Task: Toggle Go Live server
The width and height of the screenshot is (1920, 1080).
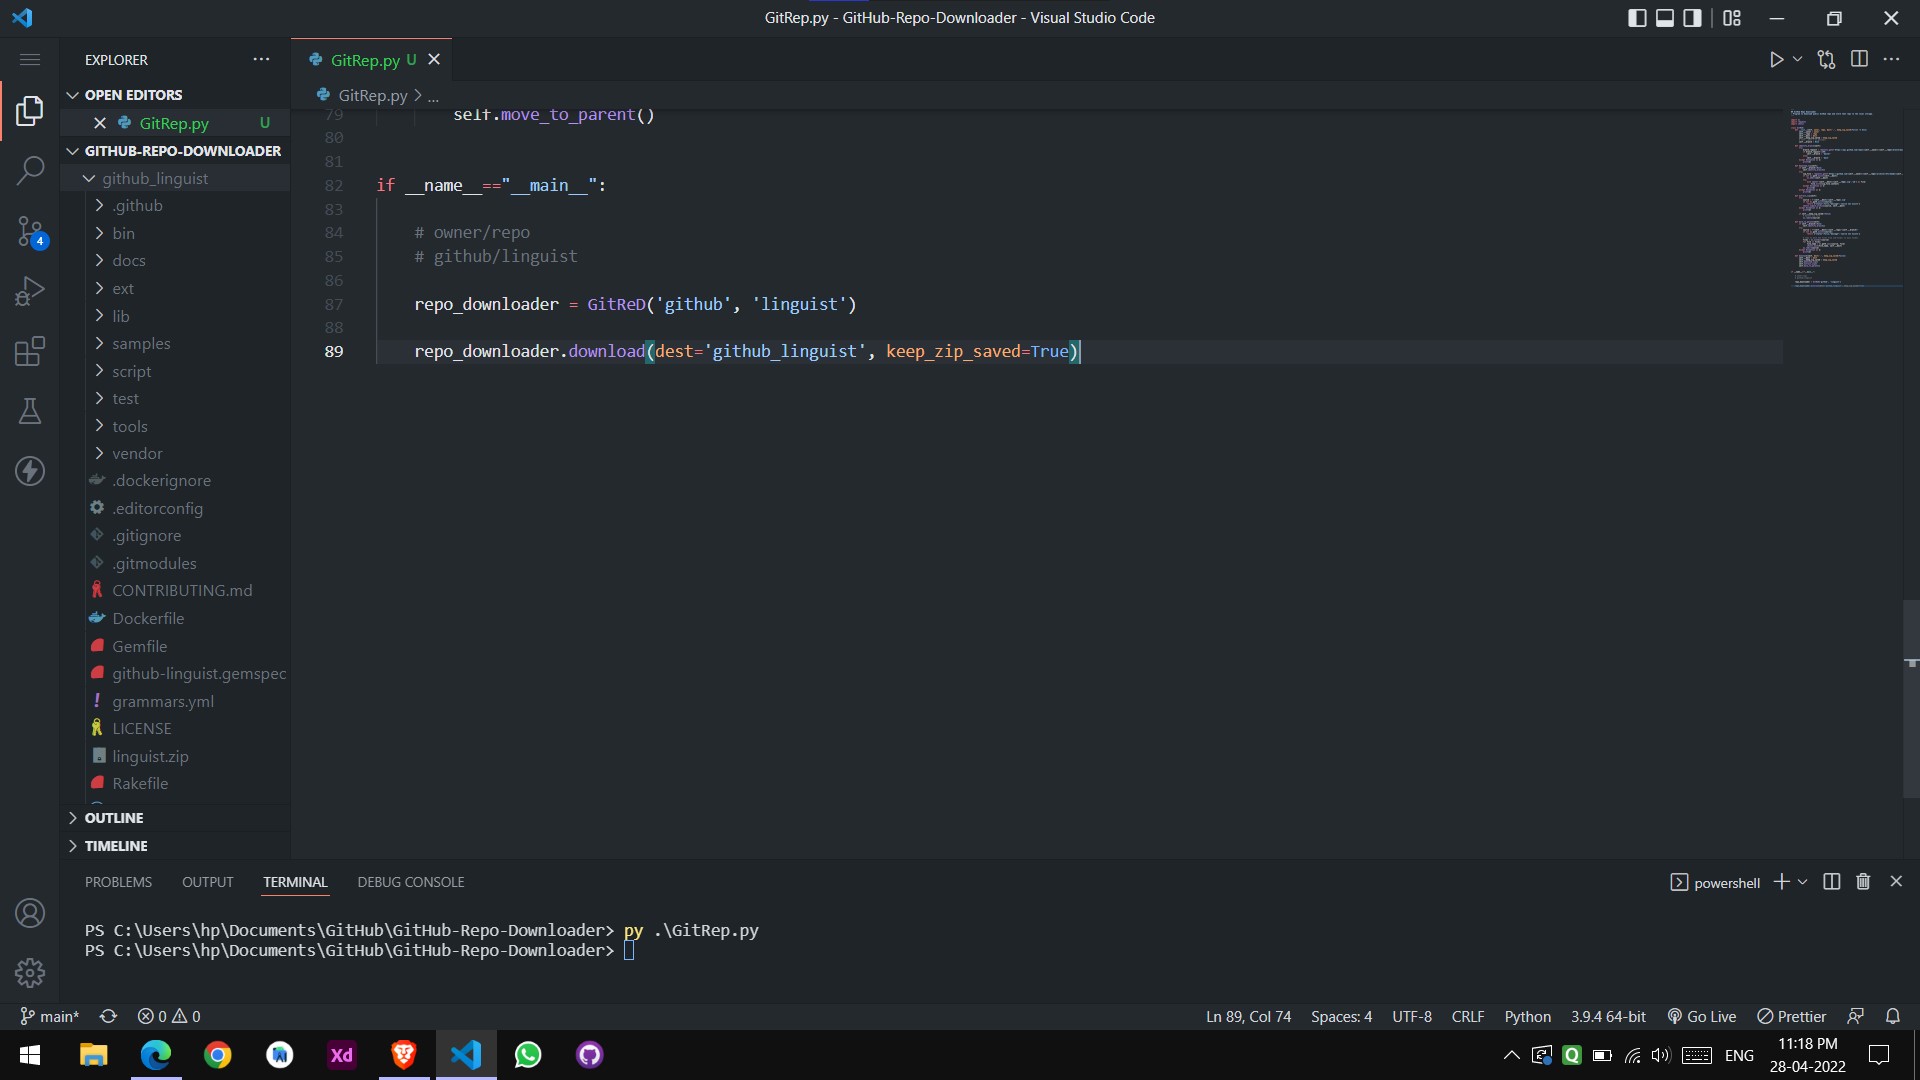Action: [x=1701, y=1016]
